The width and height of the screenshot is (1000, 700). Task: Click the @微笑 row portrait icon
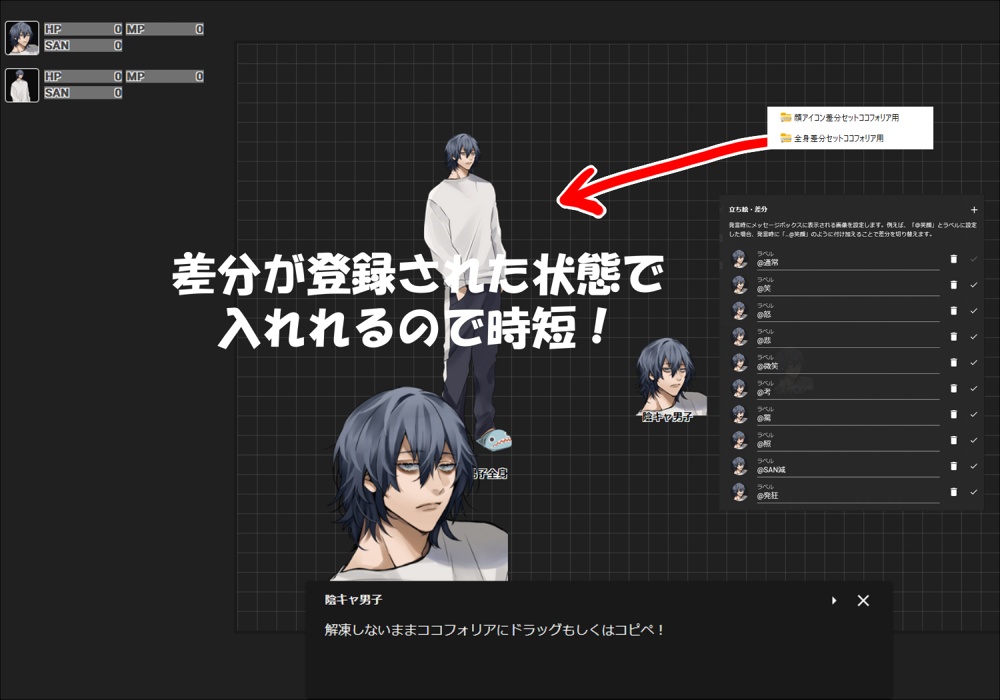tap(738, 362)
